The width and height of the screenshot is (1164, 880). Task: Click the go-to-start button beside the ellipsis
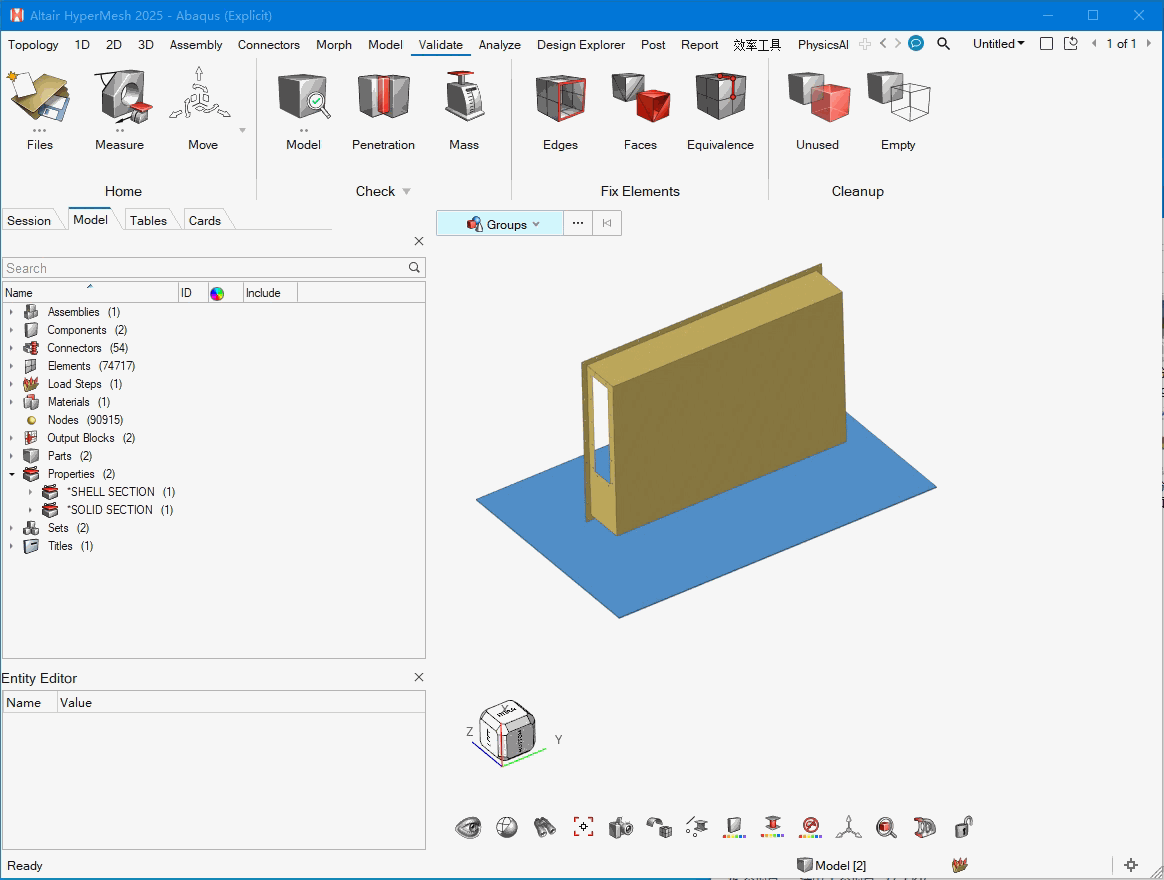607,224
